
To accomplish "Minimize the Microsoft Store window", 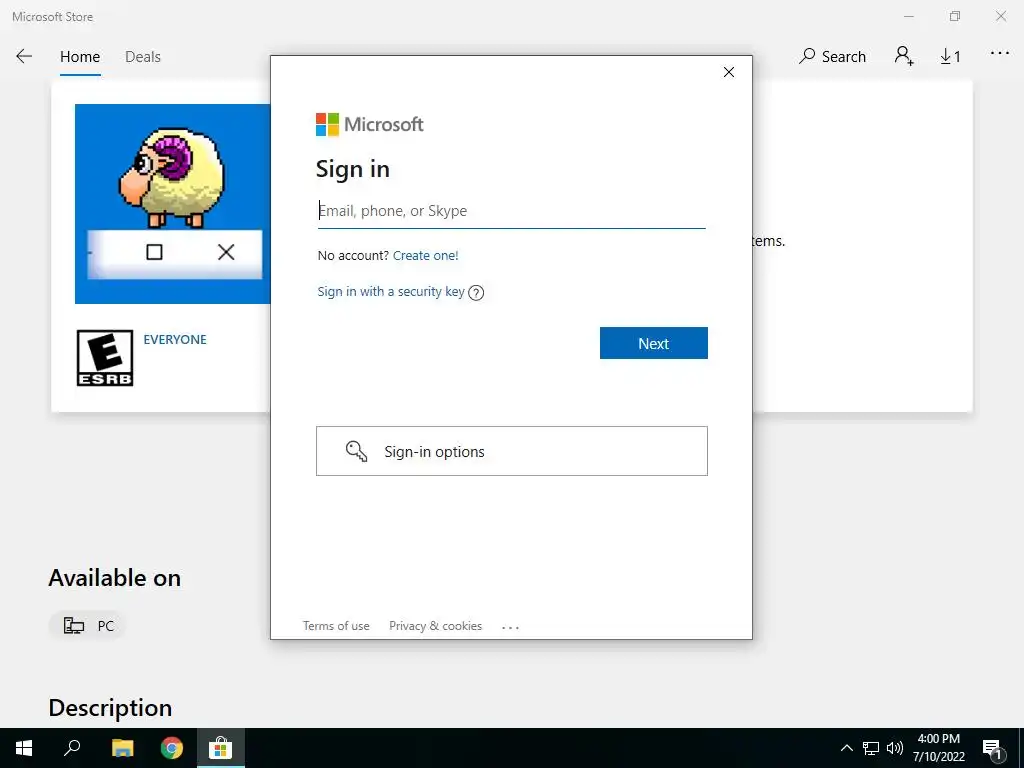I will pyautogui.click(x=909, y=16).
